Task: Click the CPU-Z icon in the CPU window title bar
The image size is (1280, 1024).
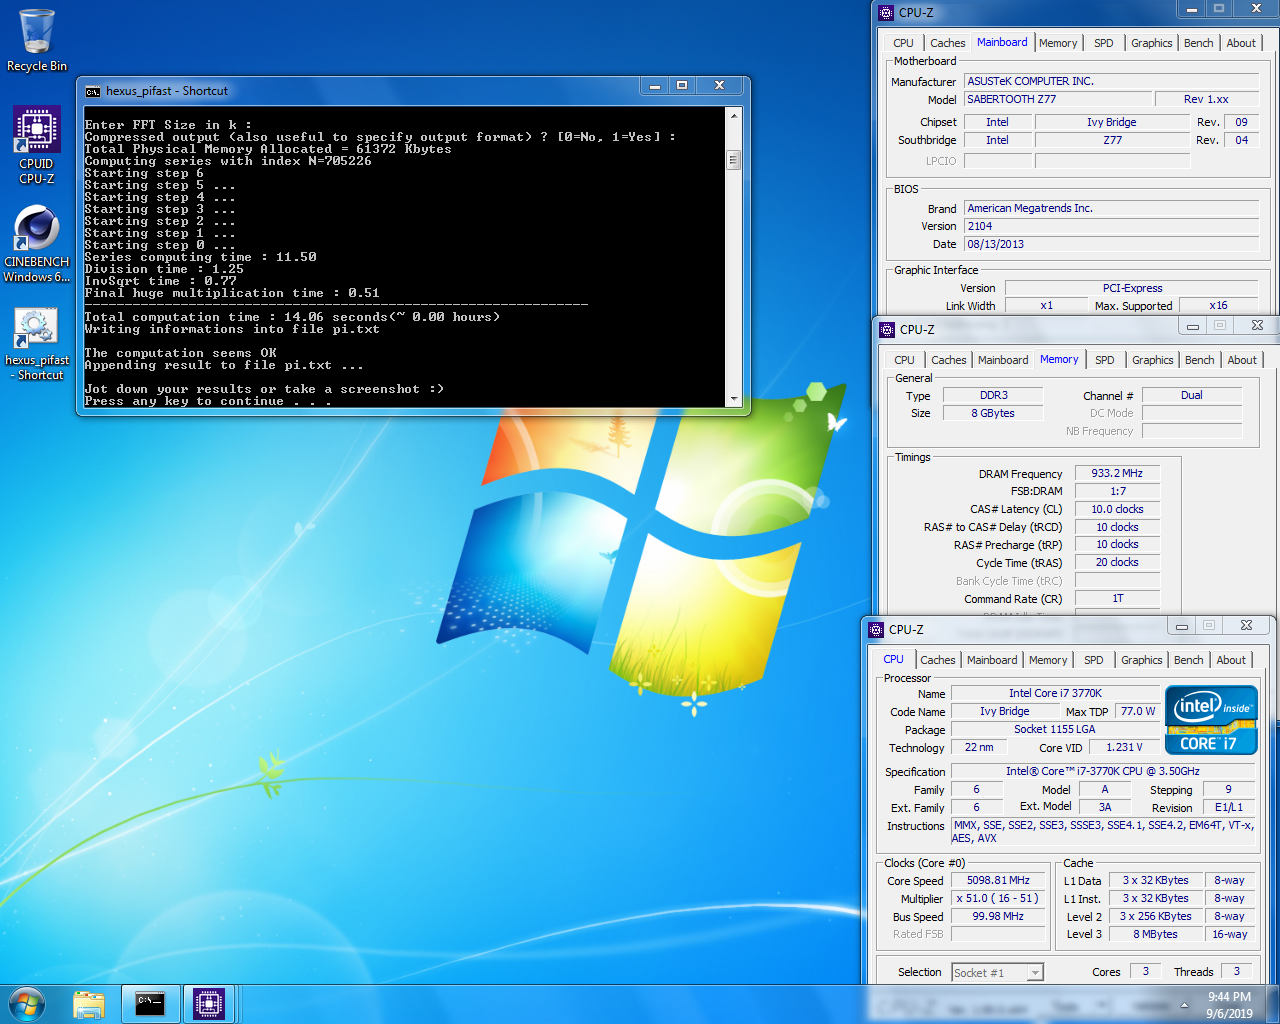Action: pos(876,629)
